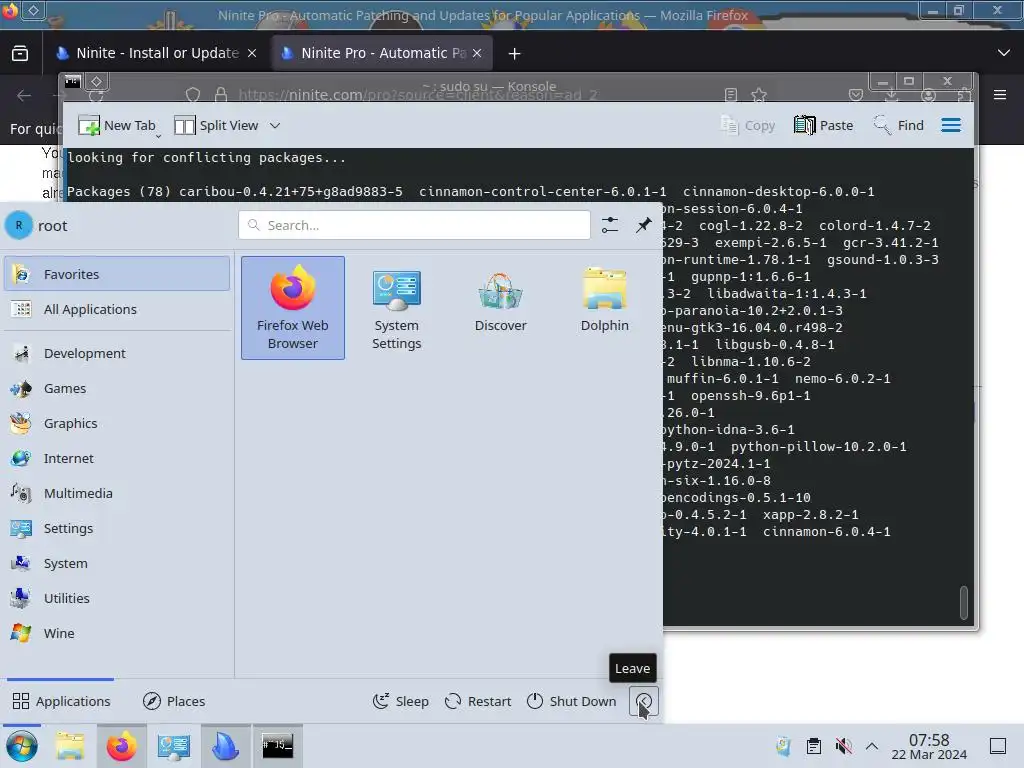
Task: Open clock showing 07:58
Action: click(x=929, y=746)
